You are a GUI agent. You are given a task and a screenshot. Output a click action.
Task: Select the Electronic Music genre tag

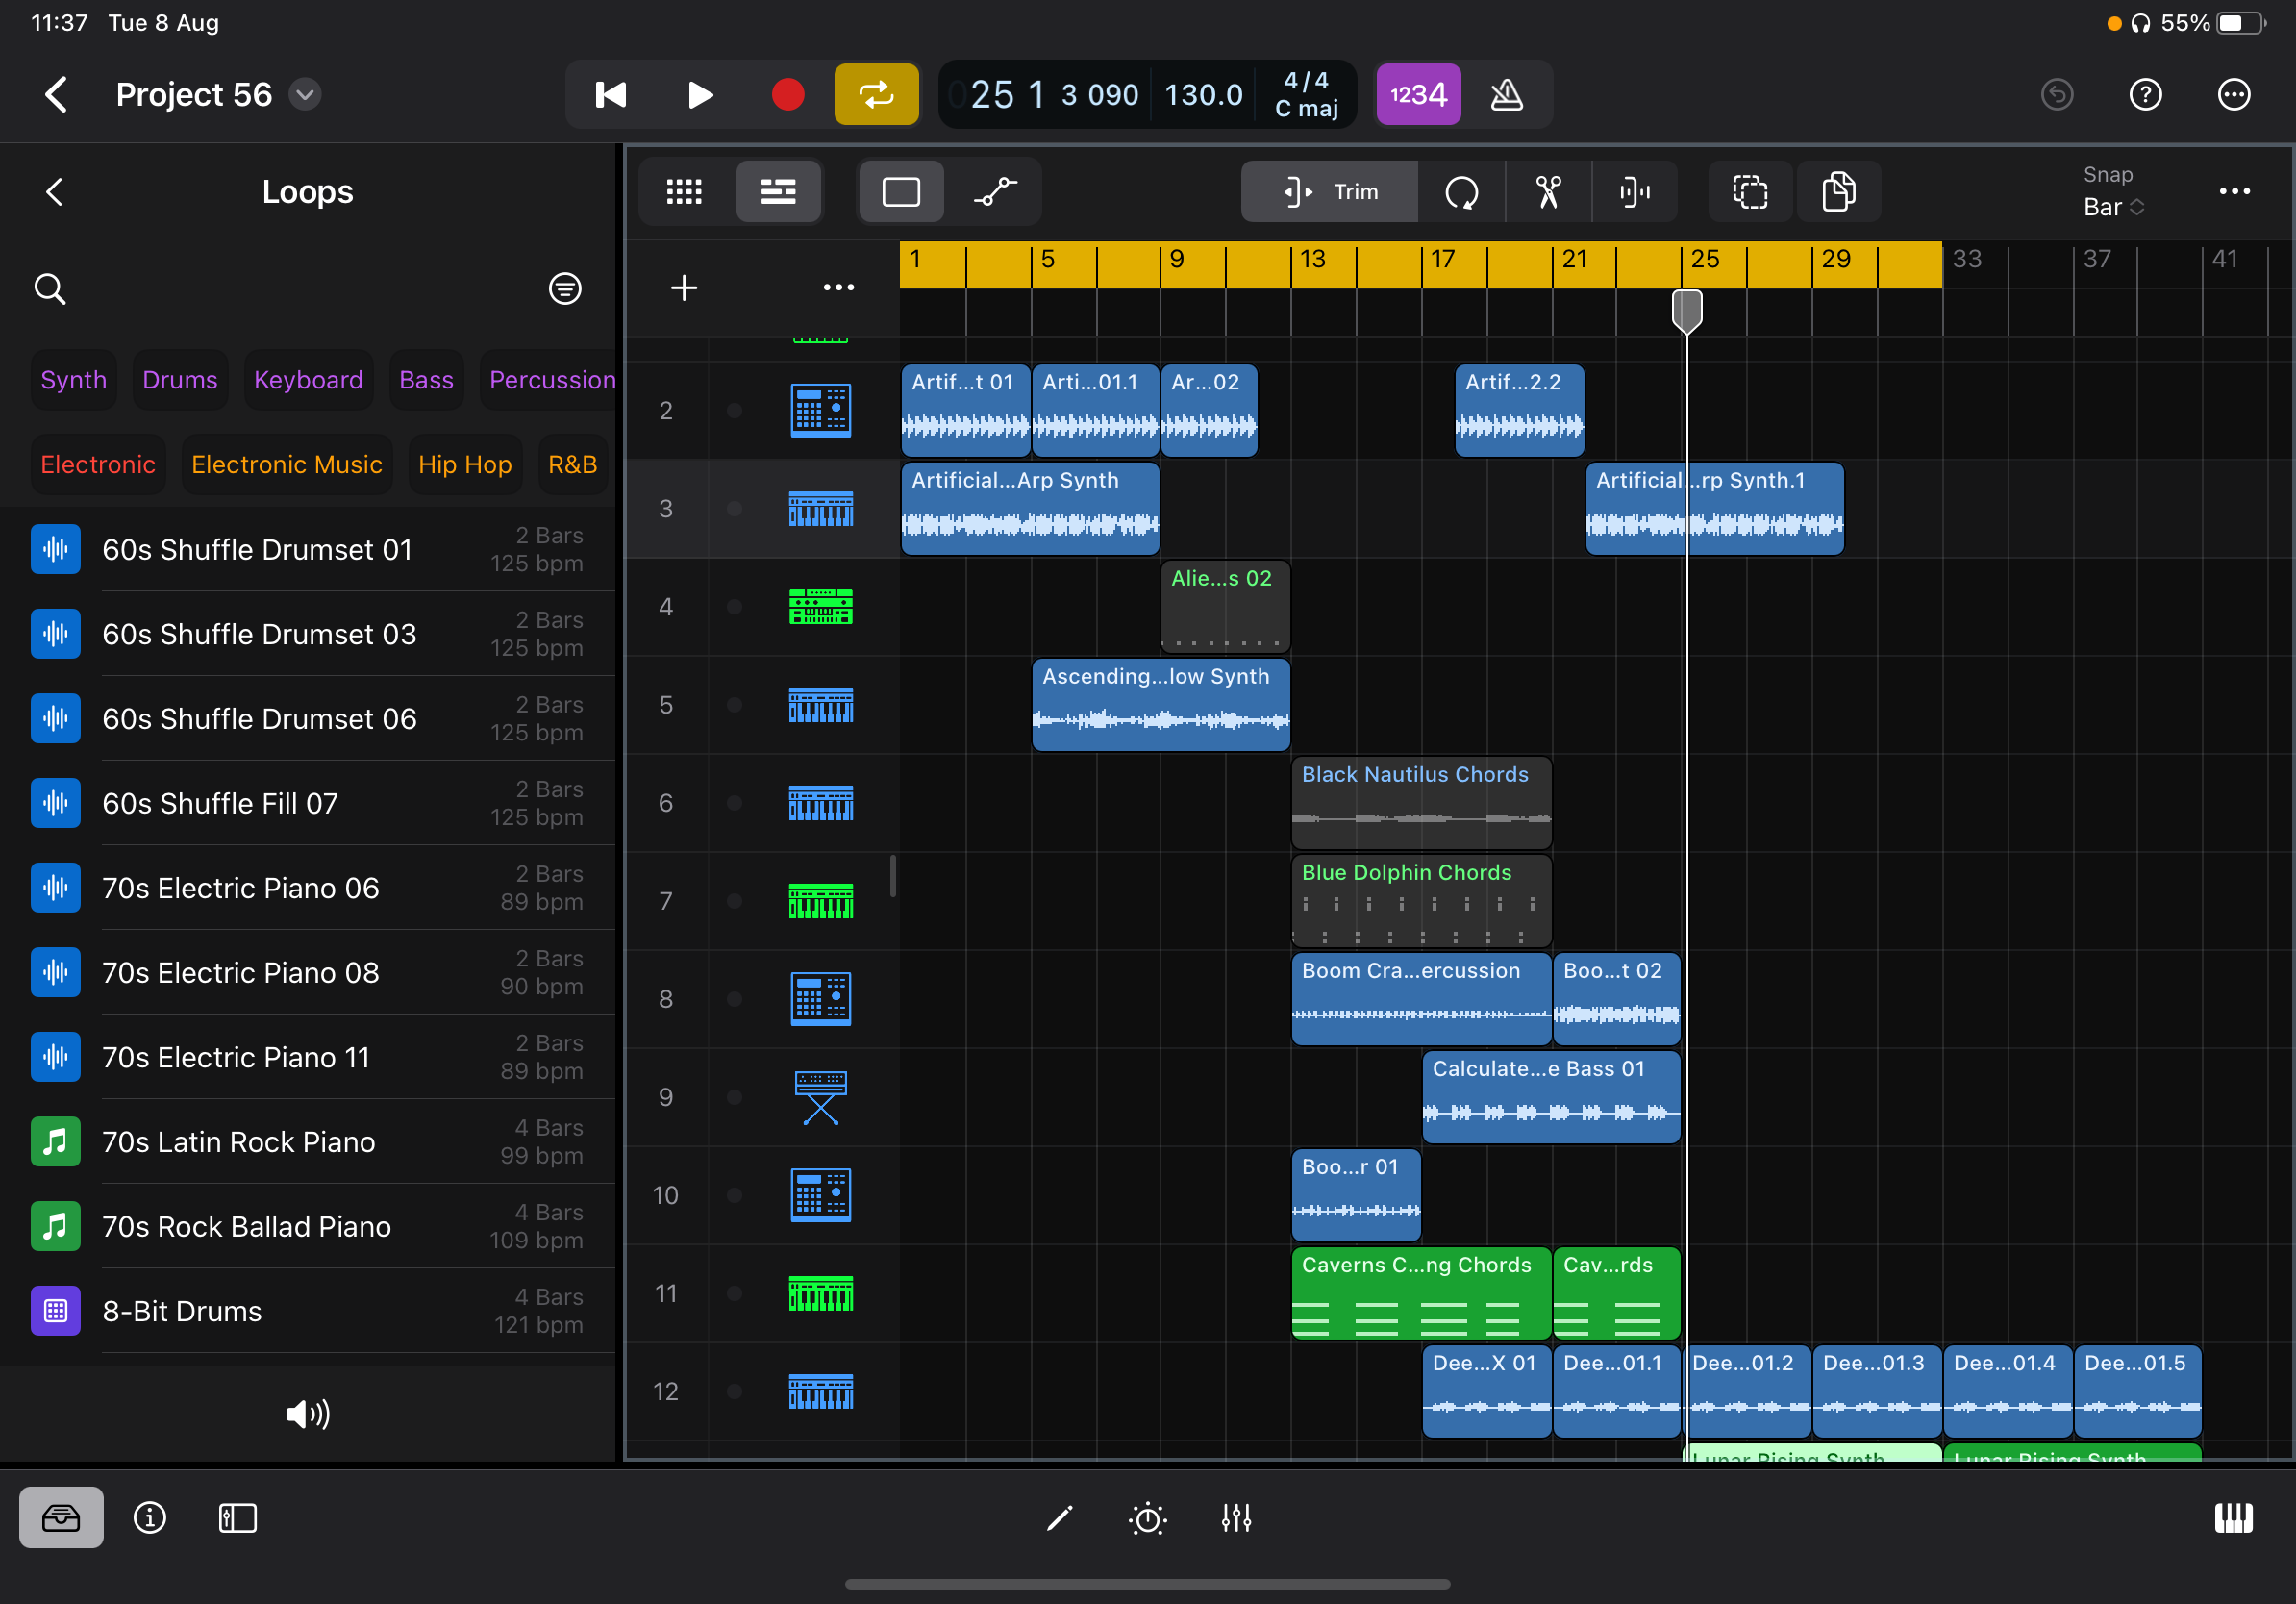(287, 465)
